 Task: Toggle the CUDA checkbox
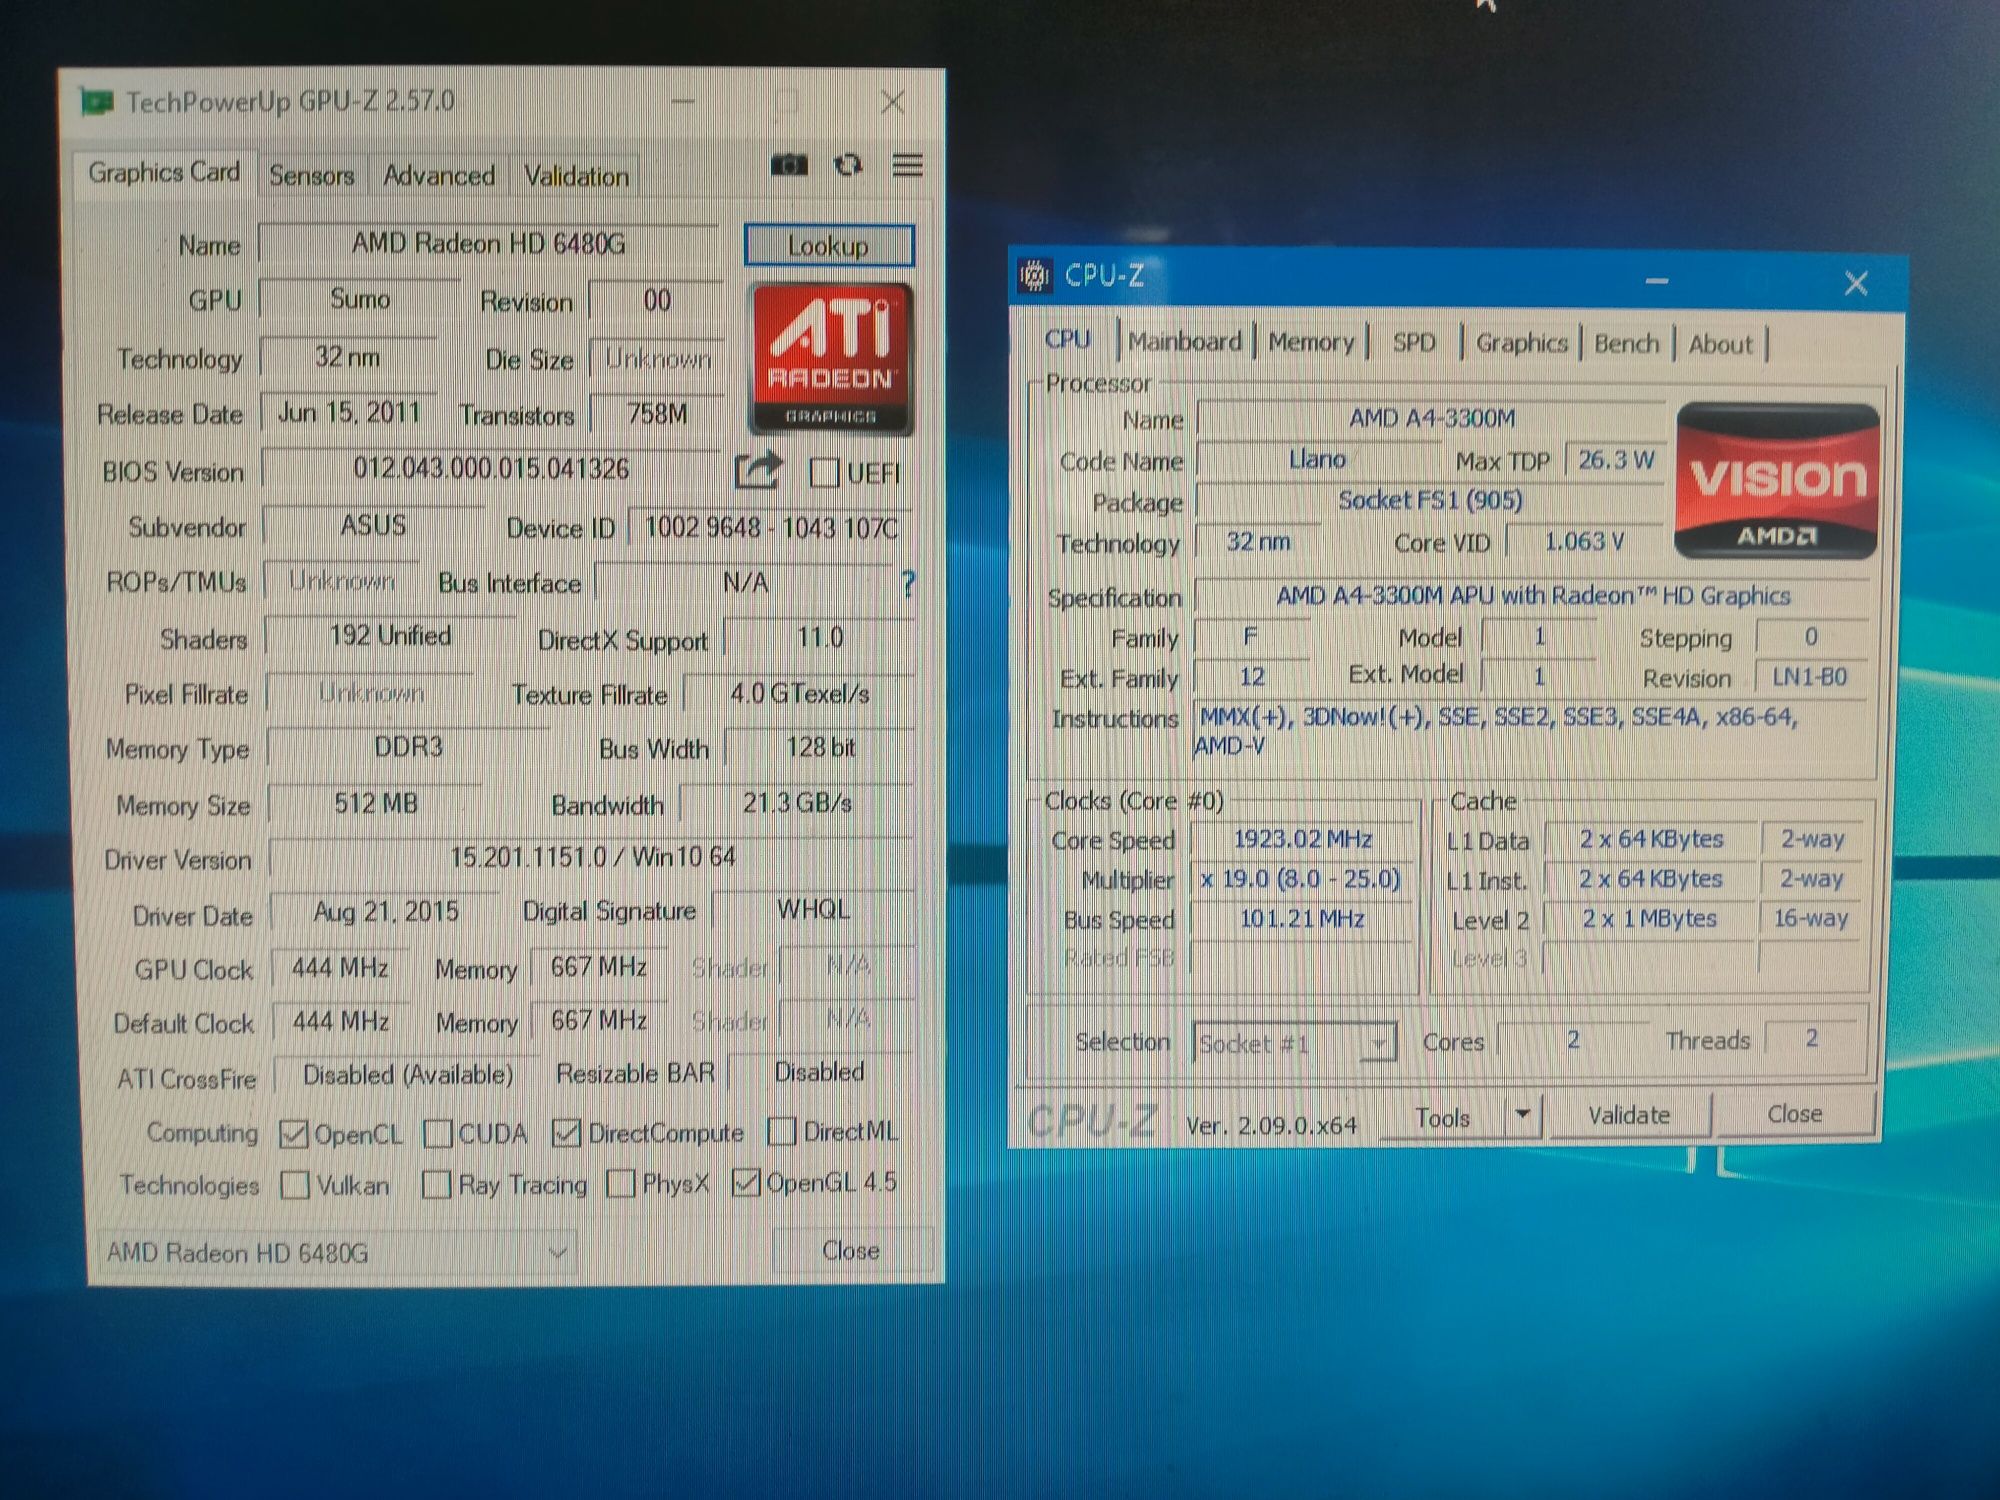(437, 1133)
